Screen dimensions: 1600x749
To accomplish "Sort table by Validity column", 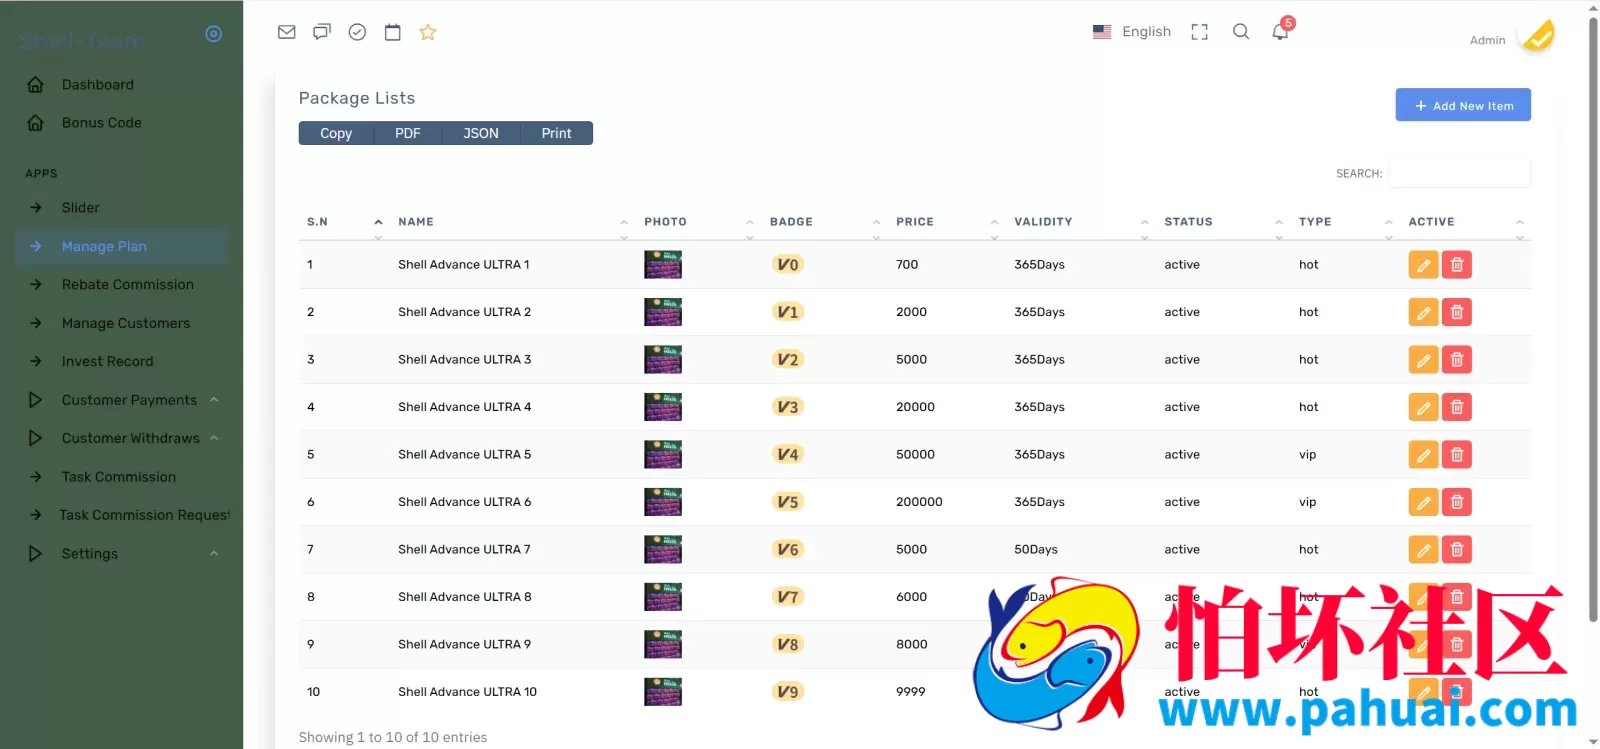I will tap(1081, 222).
